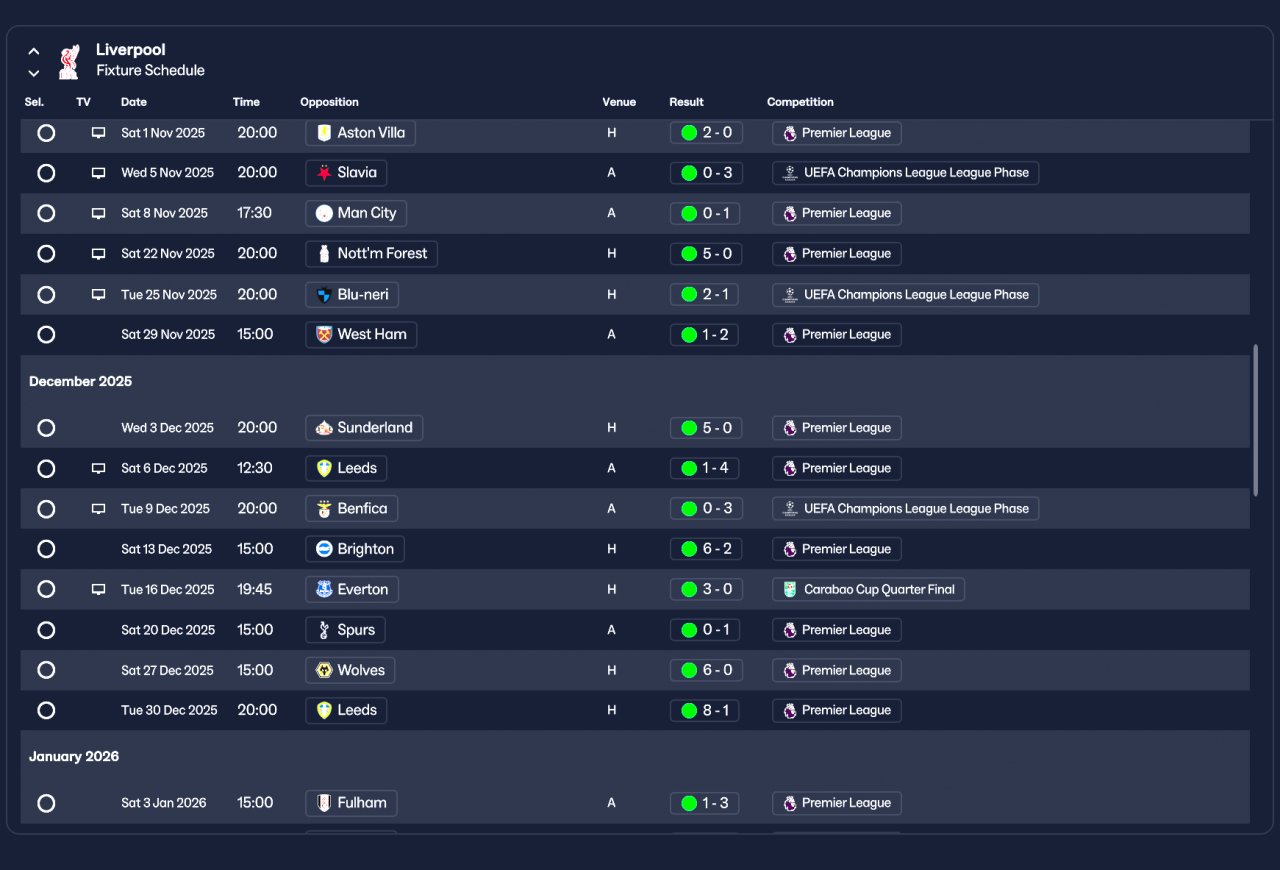Click the Aston Villa club crest
Screen dimensions: 1280x870
[x=324, y=133]
